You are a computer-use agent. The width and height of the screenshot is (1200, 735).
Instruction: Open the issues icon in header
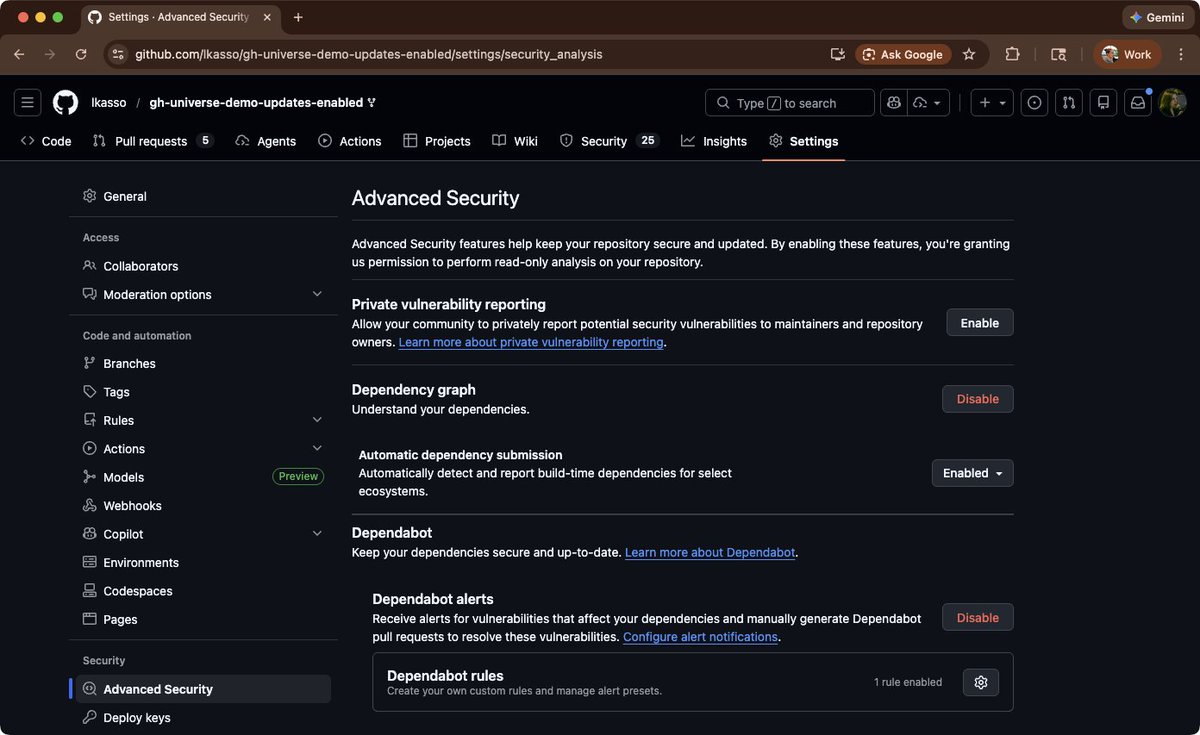coord(1035,103)
